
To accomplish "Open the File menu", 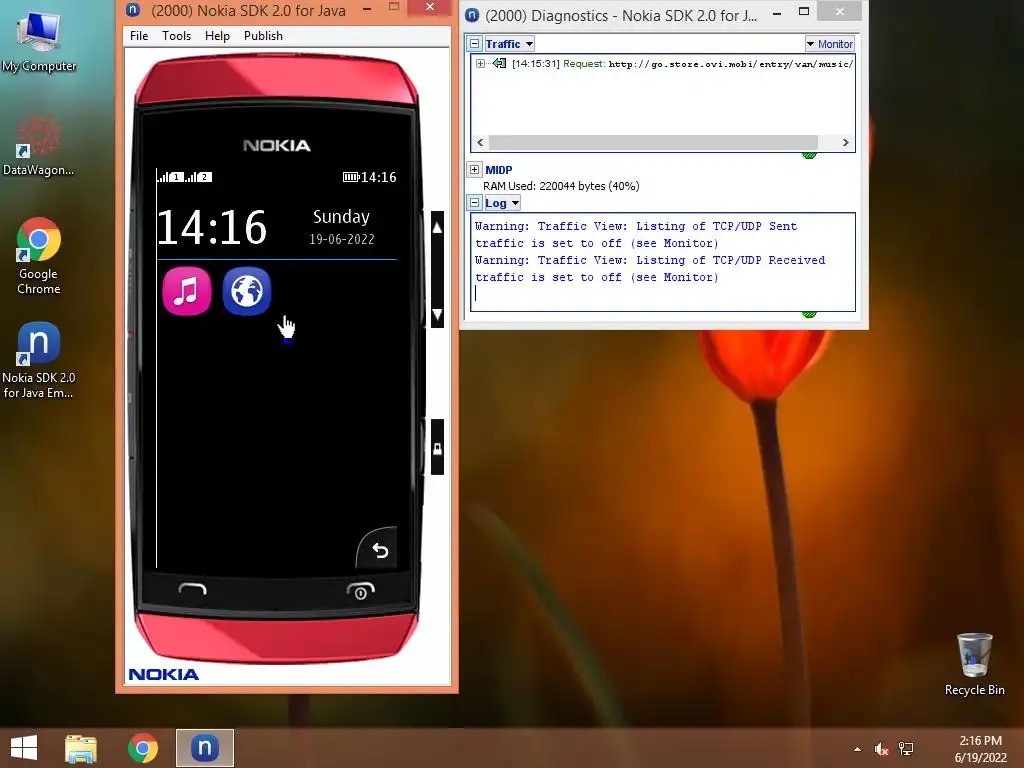I will 139,36.
